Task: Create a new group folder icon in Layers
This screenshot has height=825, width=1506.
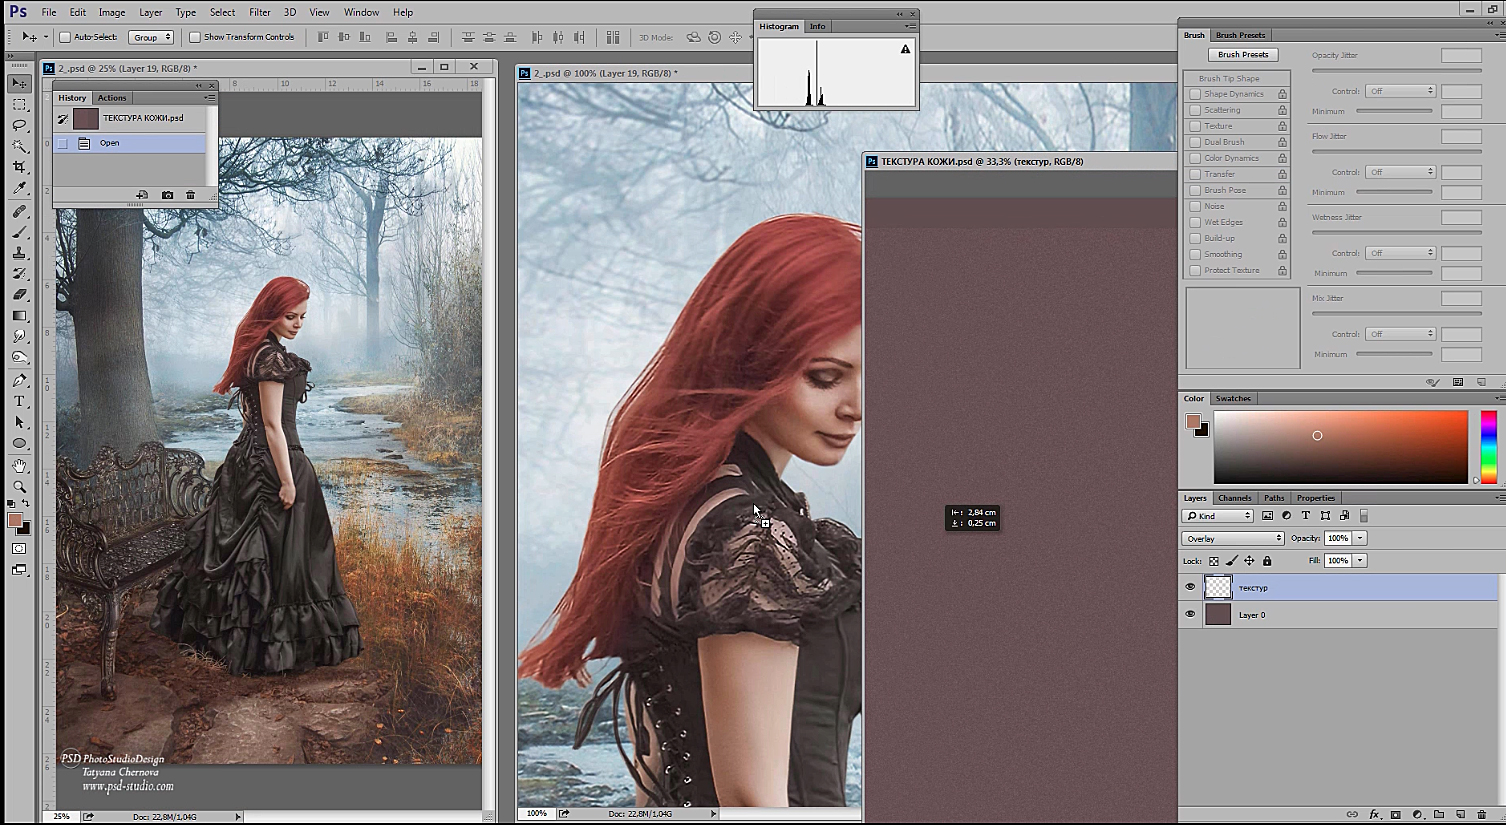Action: coord(1438,815)
